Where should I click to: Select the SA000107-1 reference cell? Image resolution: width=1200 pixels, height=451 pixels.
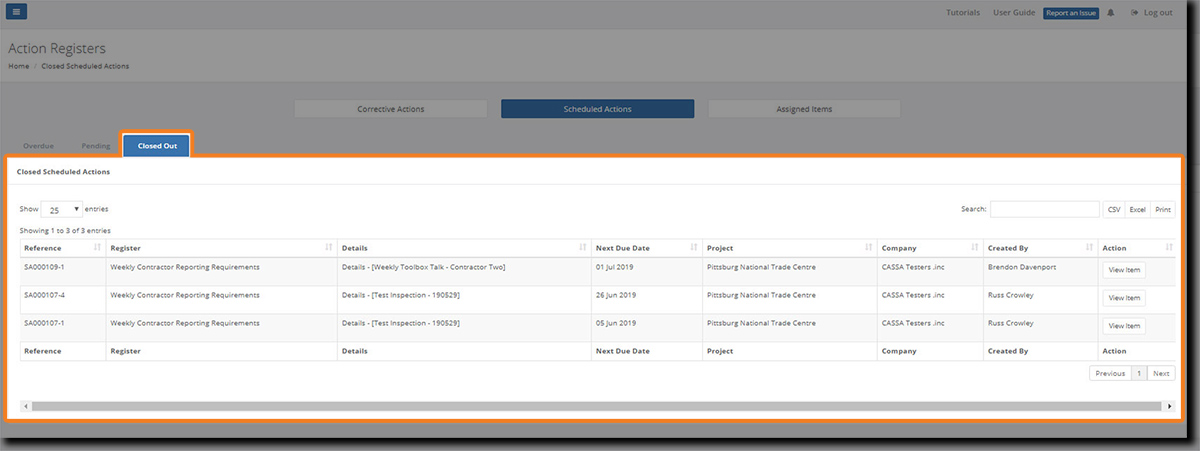(62, 327)
